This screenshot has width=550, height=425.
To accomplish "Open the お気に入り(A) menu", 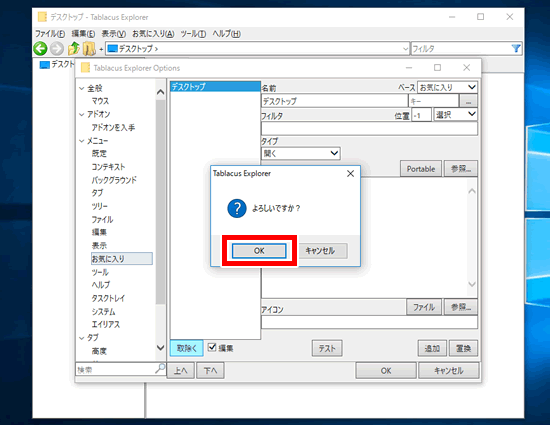I will [x=153, y=34].
